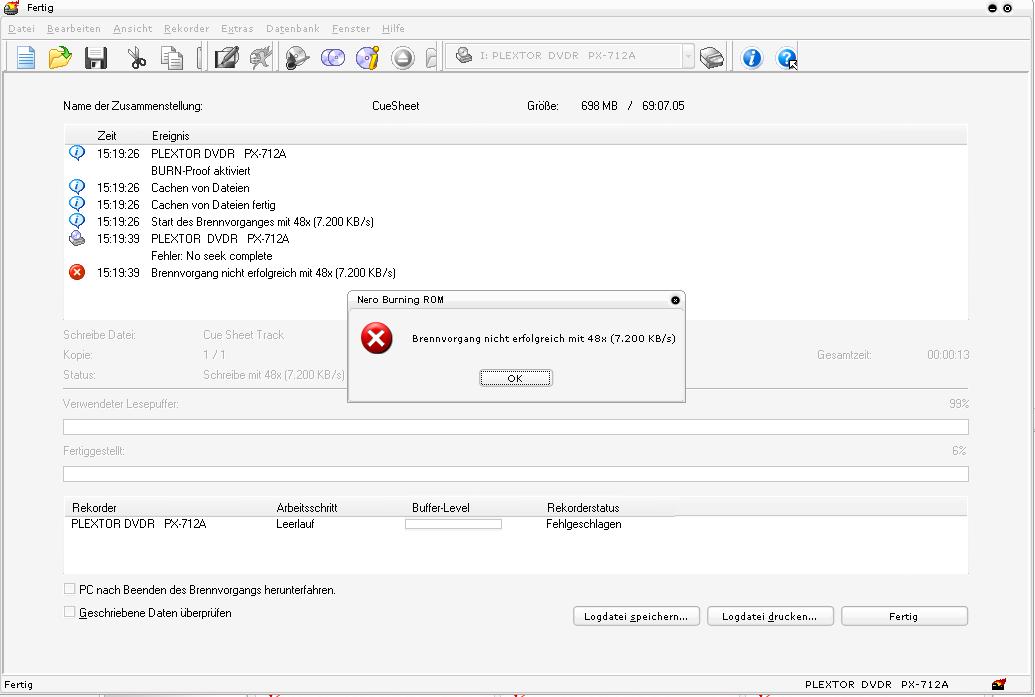Click the '00:00:13' Gesamtzeit value

coord(949,354)
